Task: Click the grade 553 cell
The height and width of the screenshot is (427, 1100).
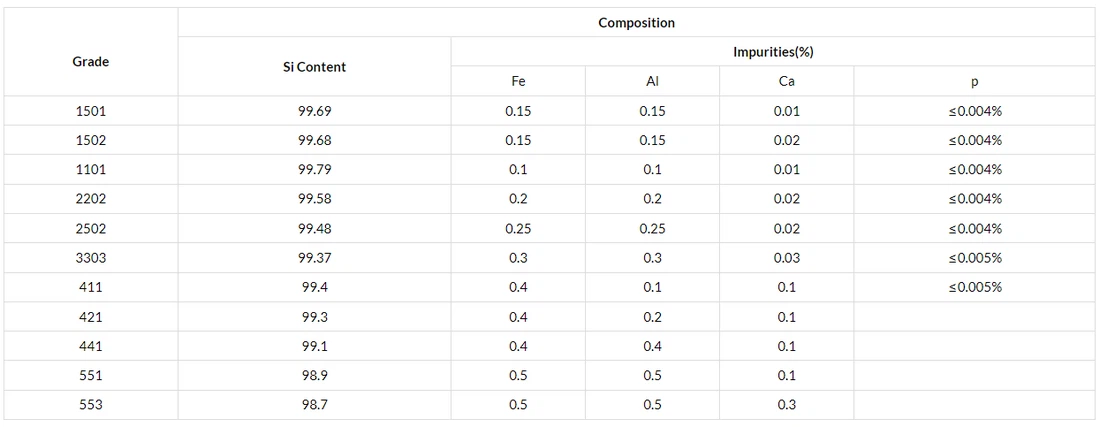Action: point(91,405)
